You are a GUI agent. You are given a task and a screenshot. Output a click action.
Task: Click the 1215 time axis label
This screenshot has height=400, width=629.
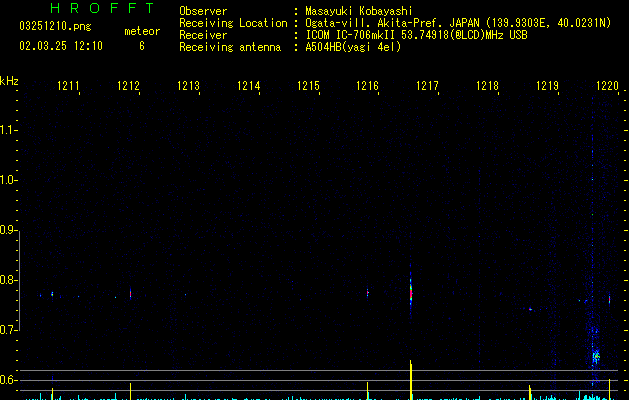(x=308, y=86)
